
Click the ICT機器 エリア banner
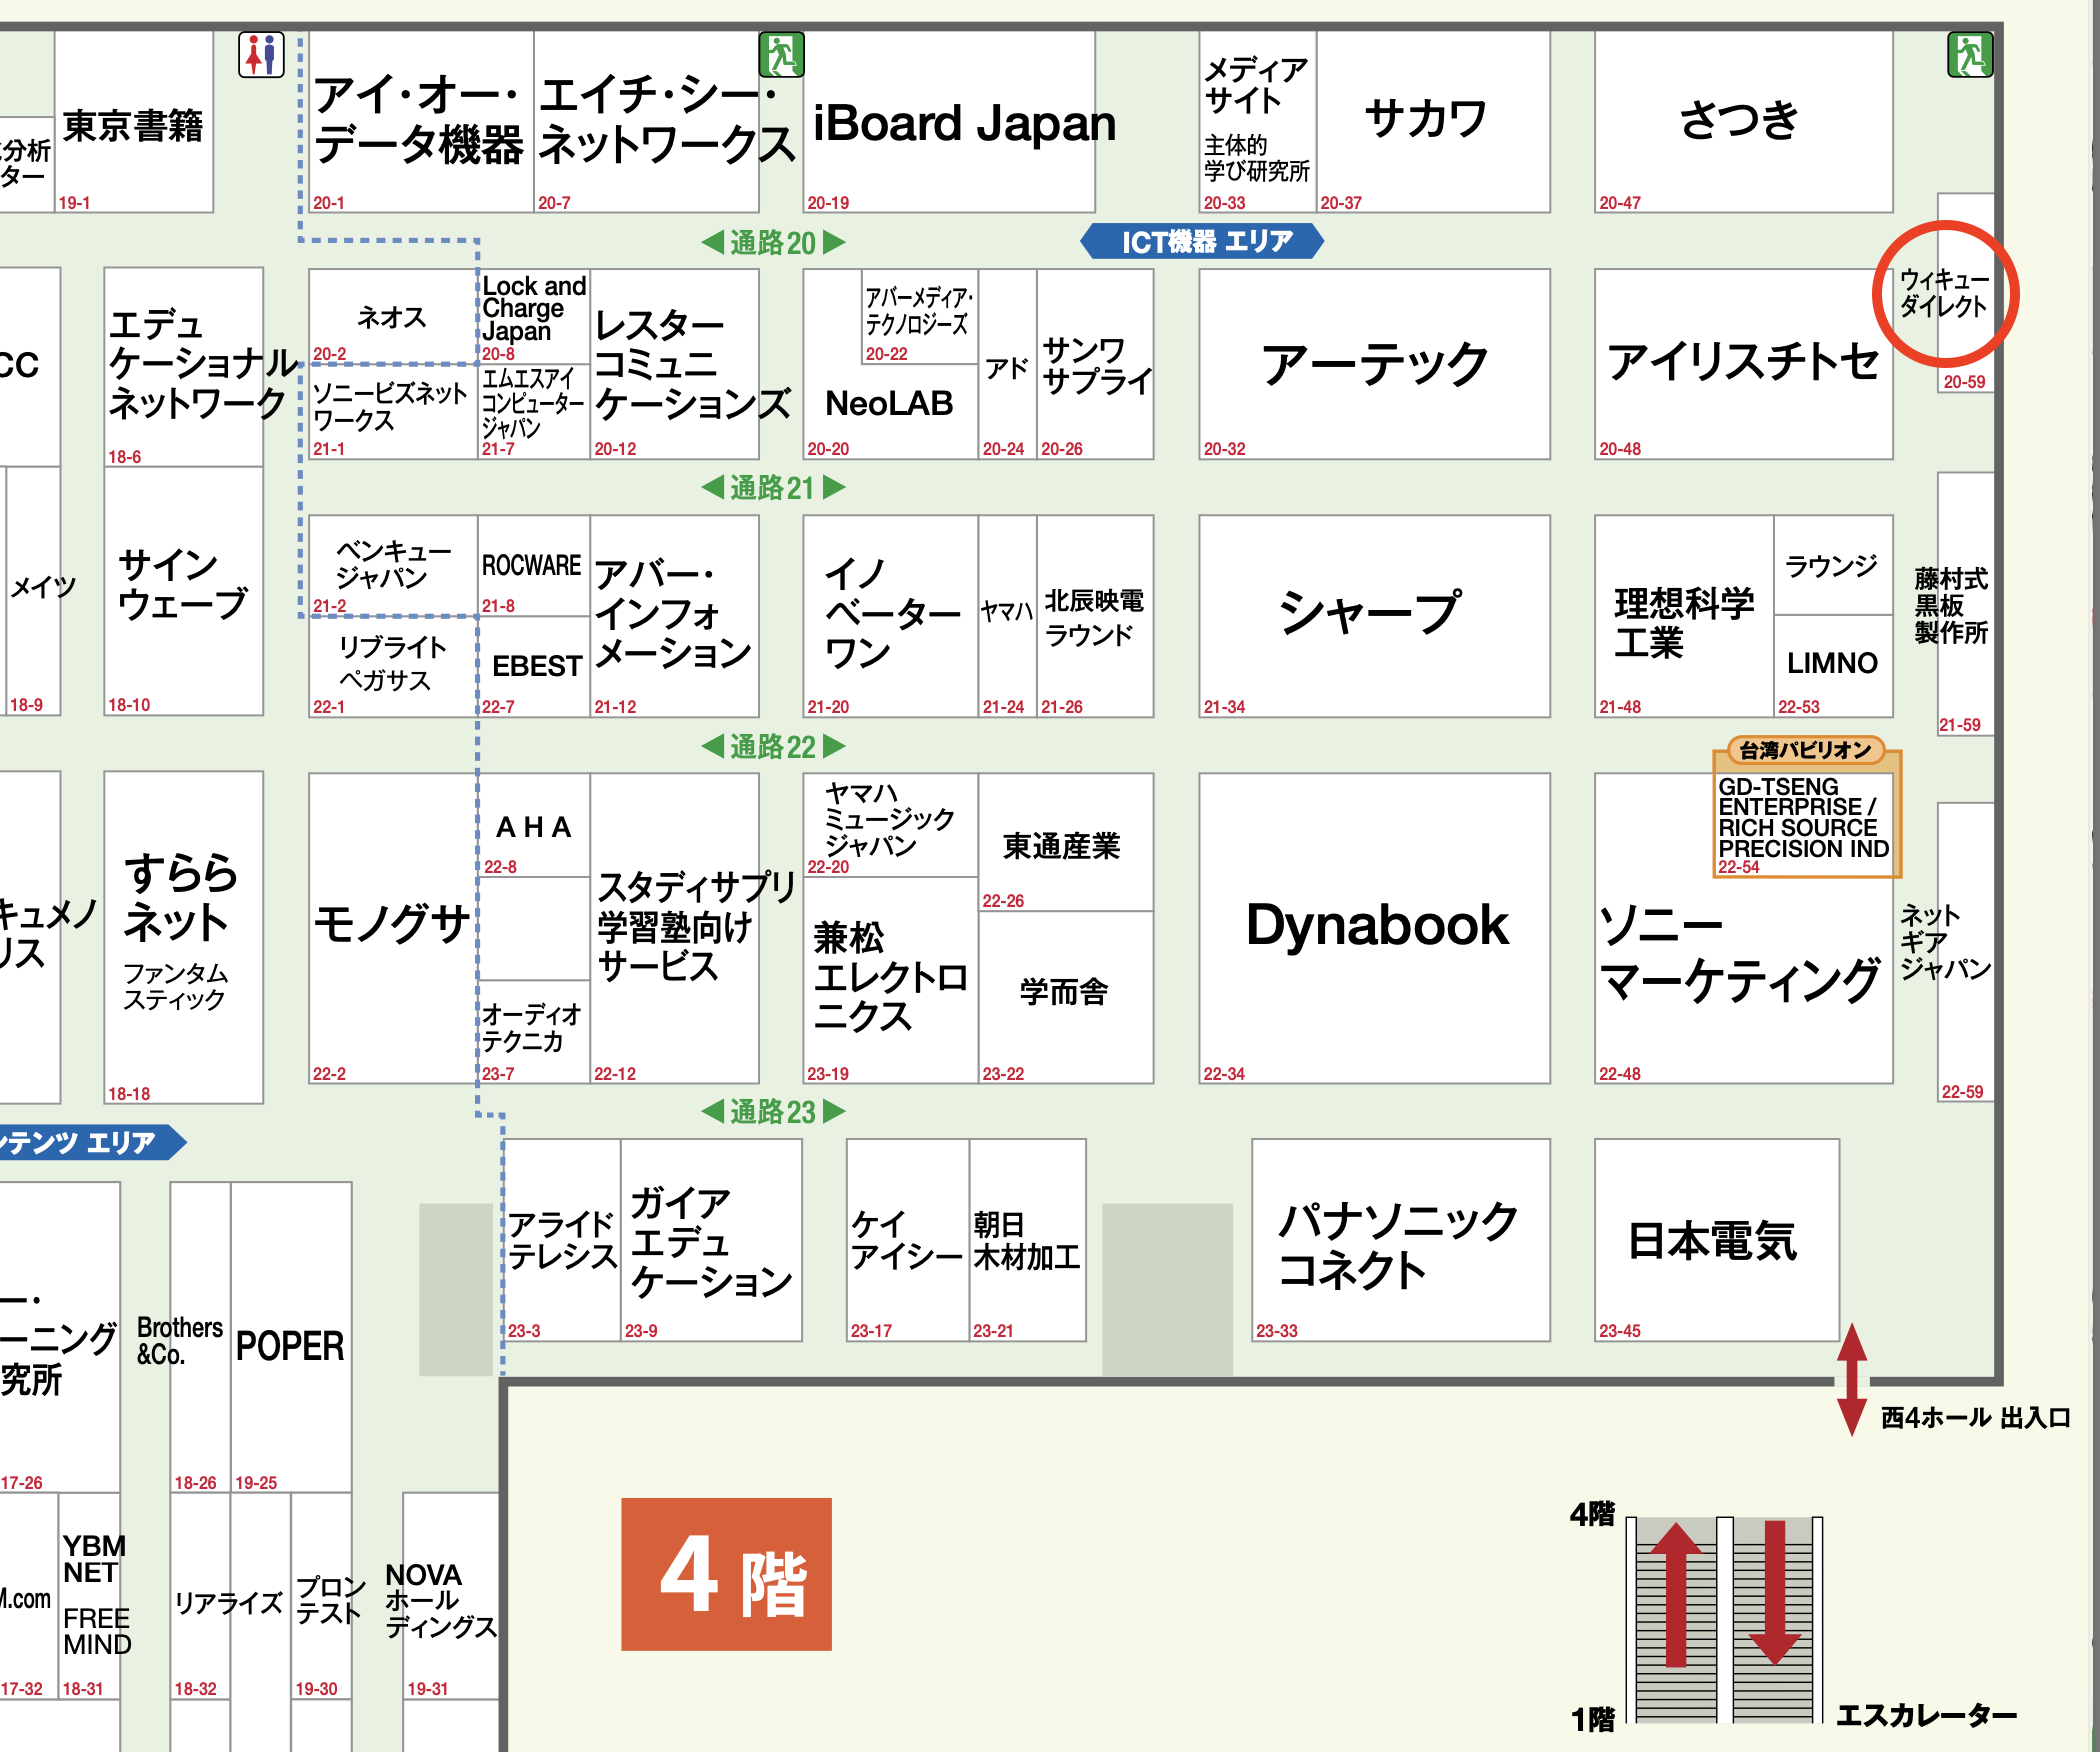(x=1202, y=241)
